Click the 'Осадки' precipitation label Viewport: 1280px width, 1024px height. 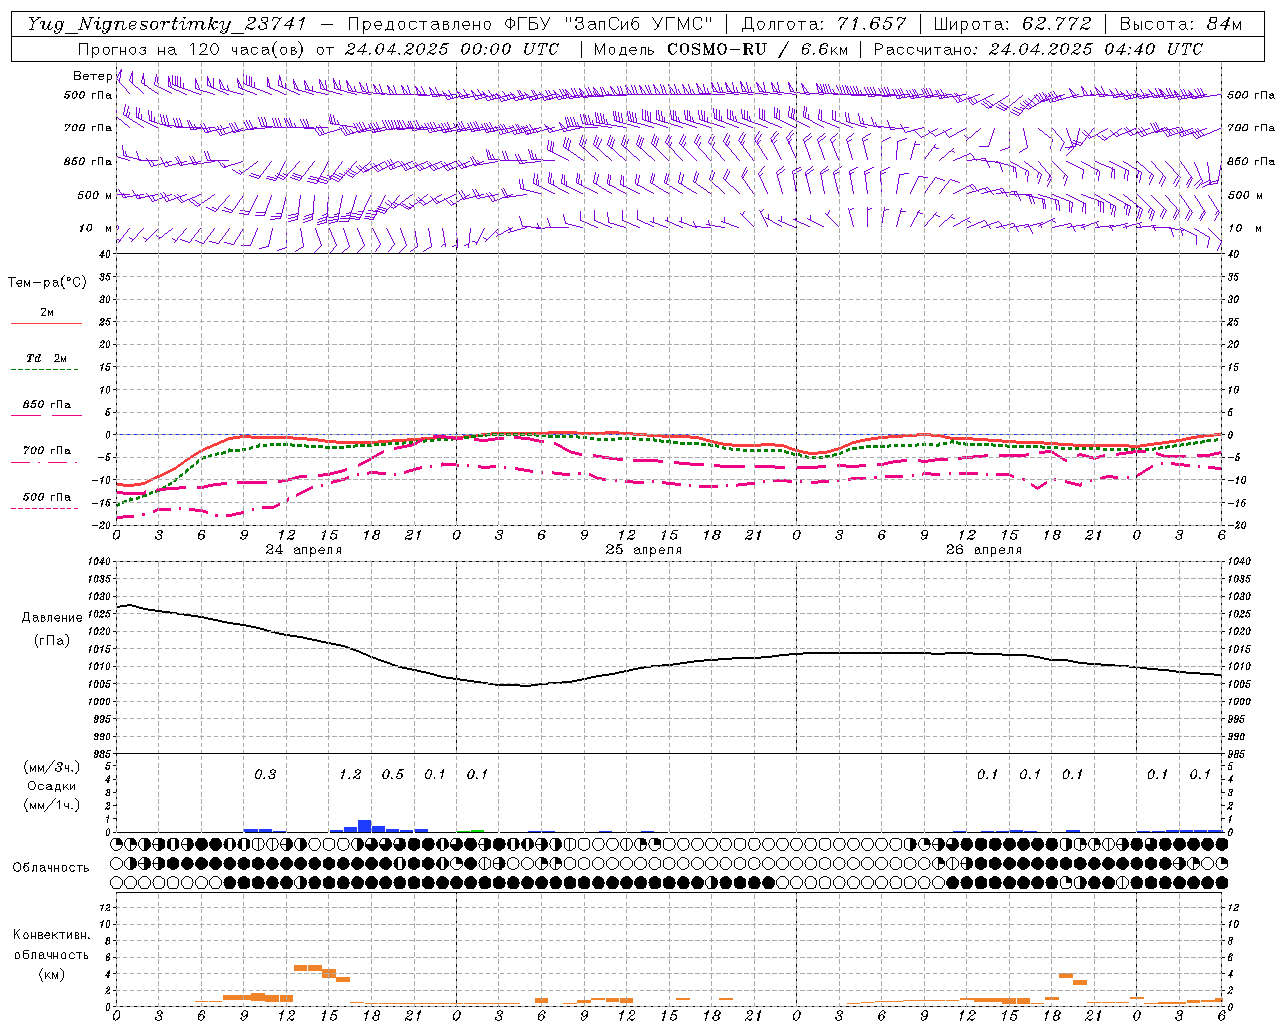click(52, 786)
